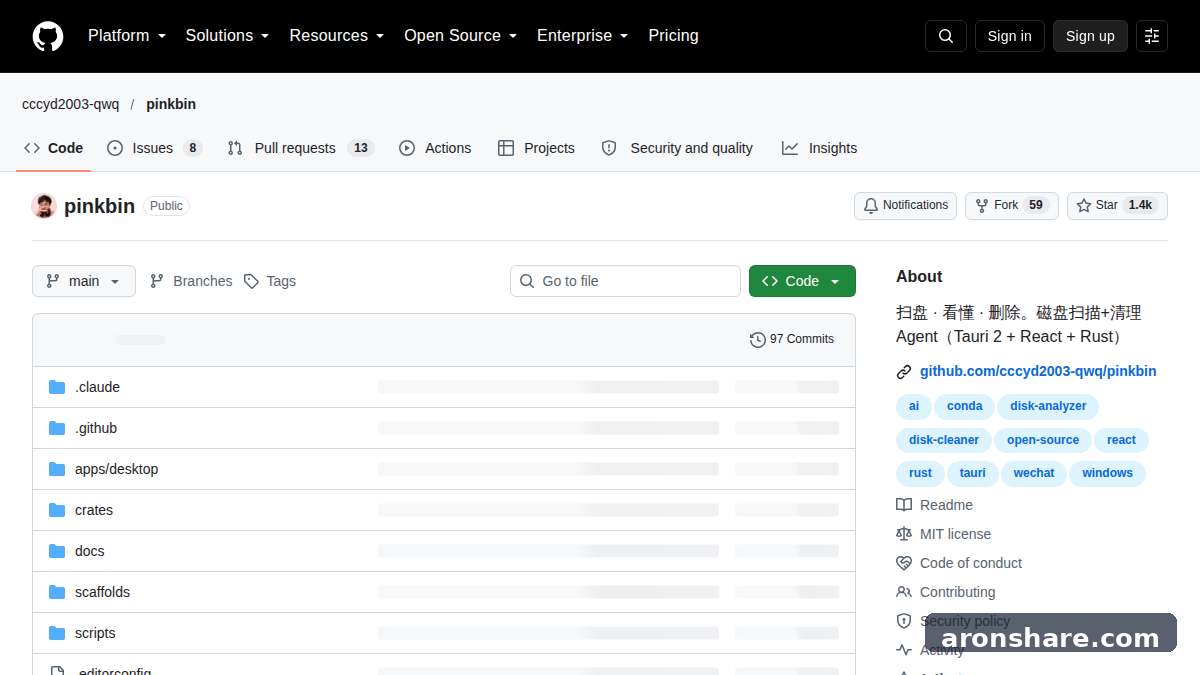Screen dimensions: 1200x675
Task: Expand the Platform menu
Action: pyautogui.click(x=127, y=36)
